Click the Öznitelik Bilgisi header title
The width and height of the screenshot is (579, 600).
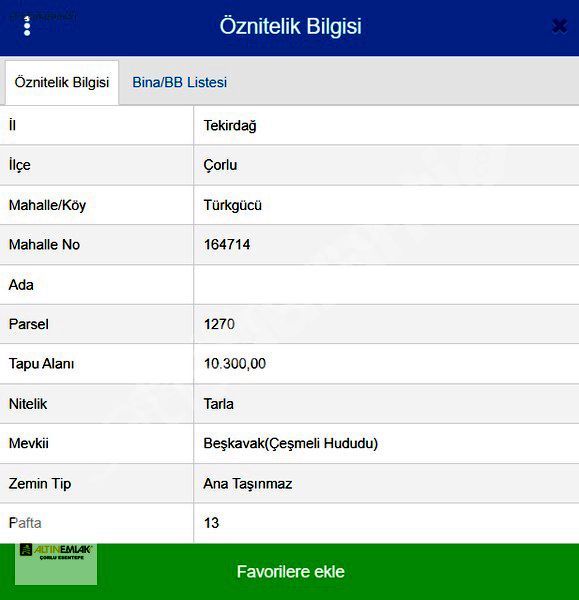290,26
